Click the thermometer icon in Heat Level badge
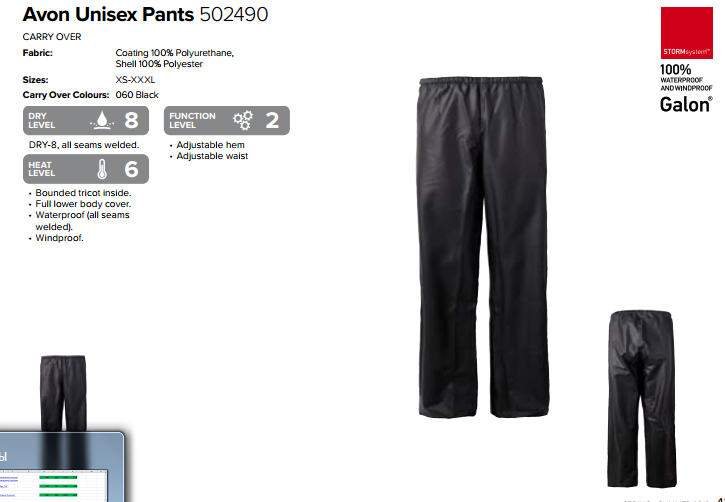Viewport: 725px width, 502px height. click(102, 169)
